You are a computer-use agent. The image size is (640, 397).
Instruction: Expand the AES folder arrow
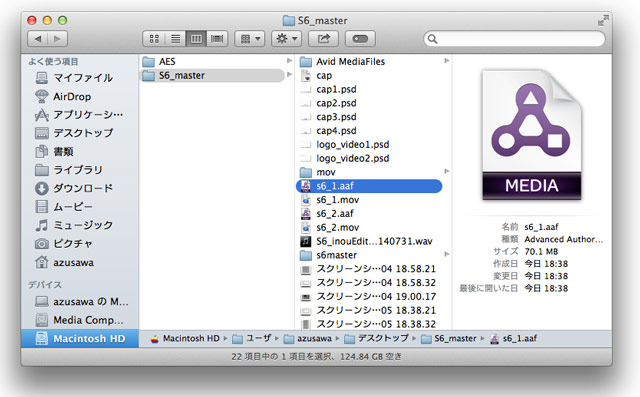click(289, 61)
